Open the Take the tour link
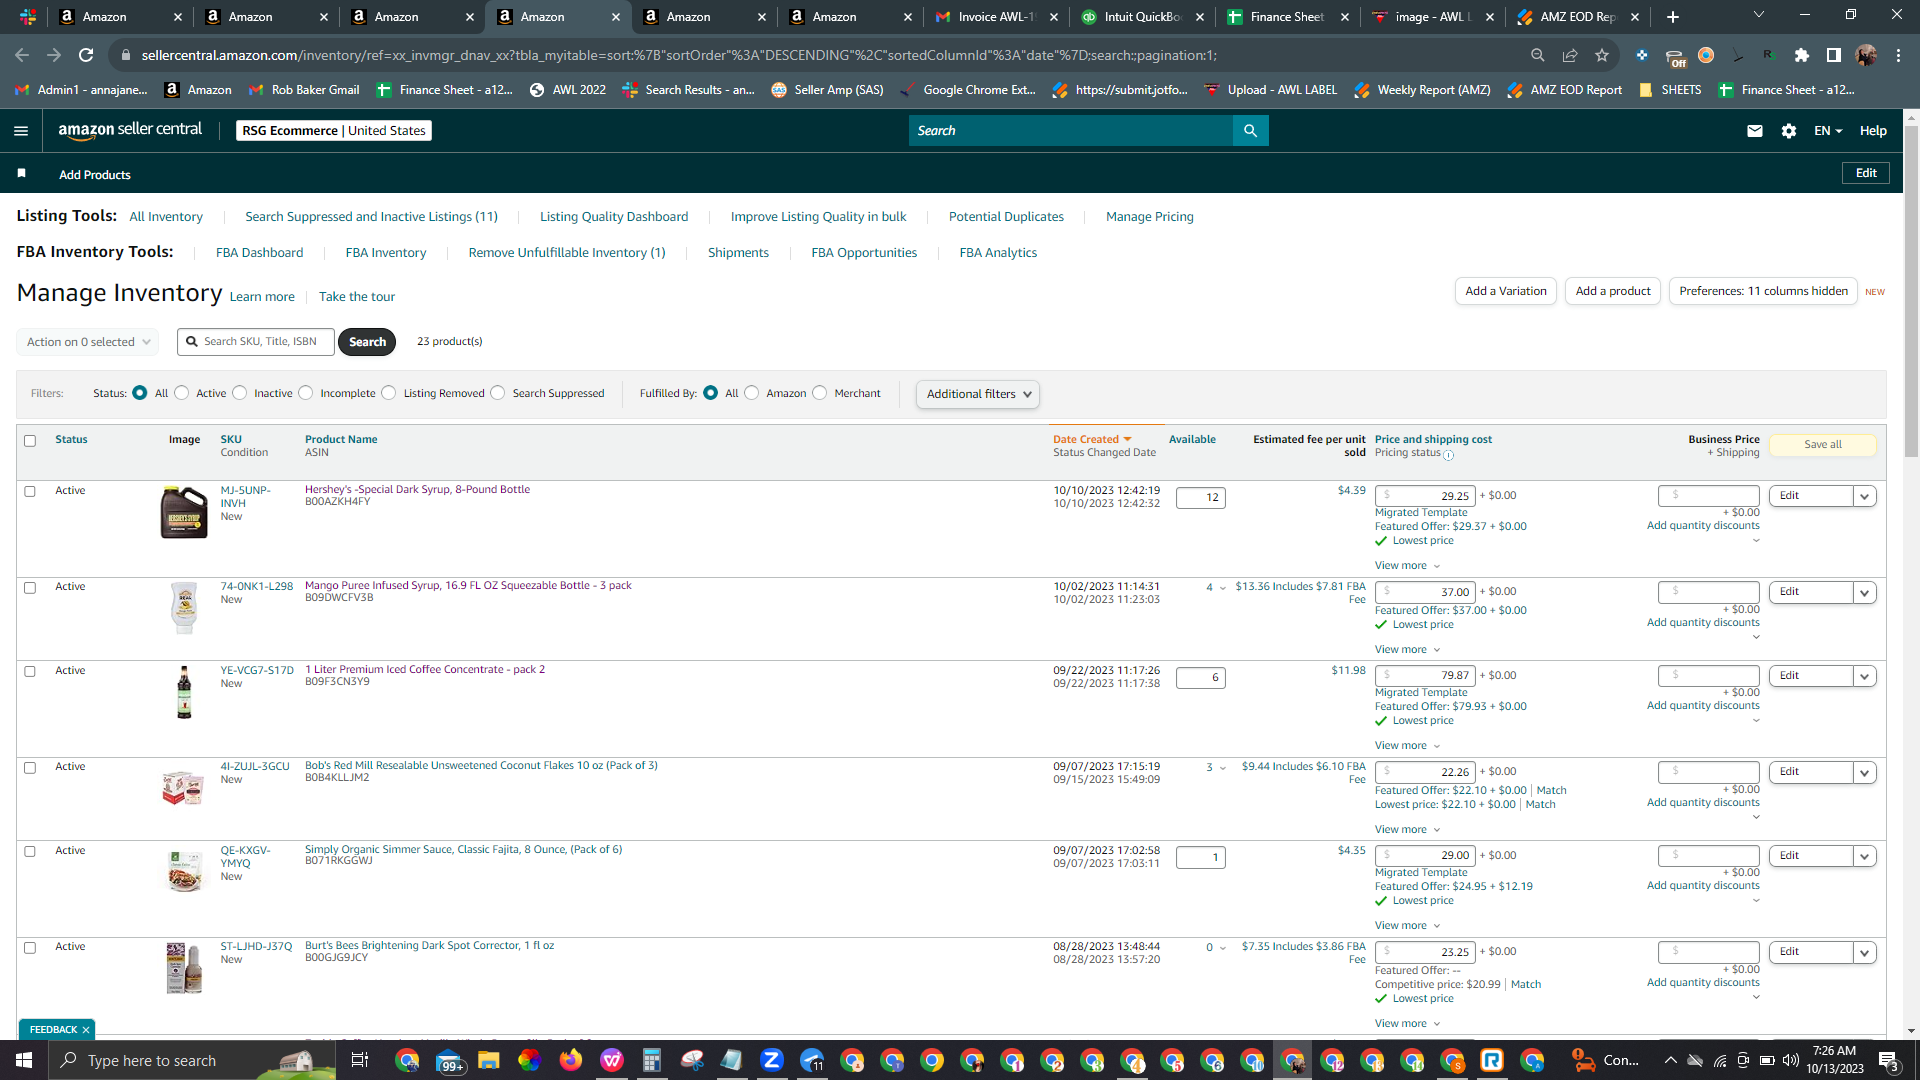This screenshot has width=1920, height=1080. click(357, 297)
